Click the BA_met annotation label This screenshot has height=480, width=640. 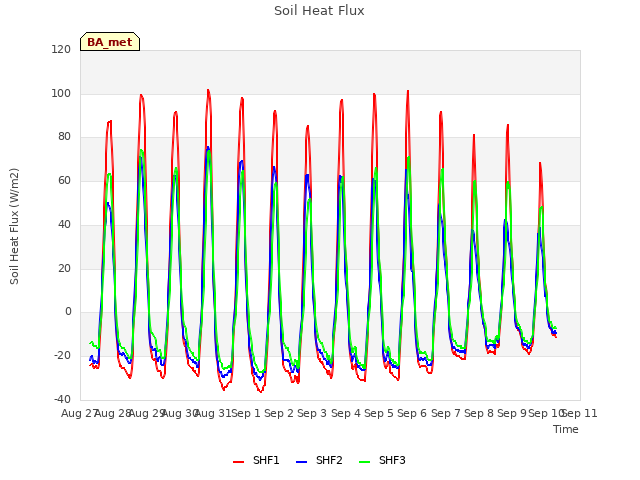110,42
